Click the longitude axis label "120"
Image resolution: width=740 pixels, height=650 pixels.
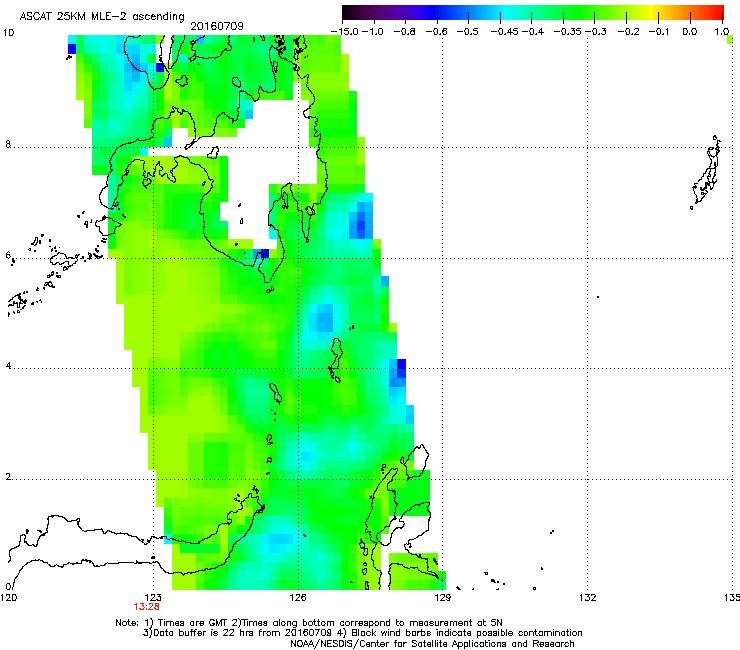tap(8, 598)
